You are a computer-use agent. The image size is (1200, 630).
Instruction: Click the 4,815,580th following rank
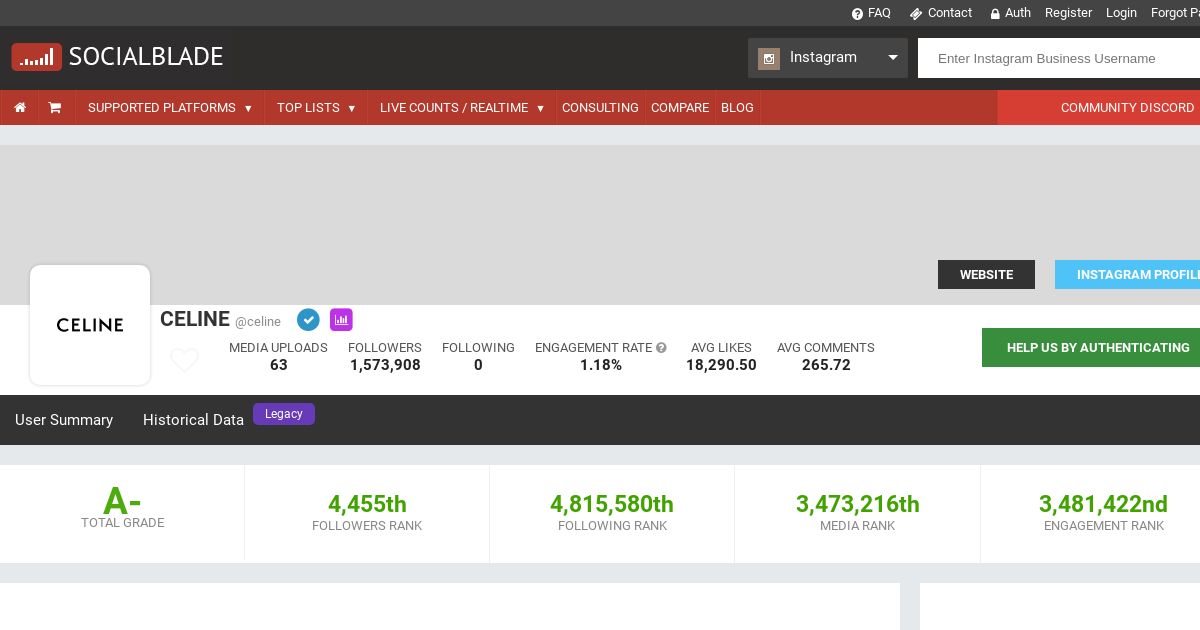click(612, 504)
